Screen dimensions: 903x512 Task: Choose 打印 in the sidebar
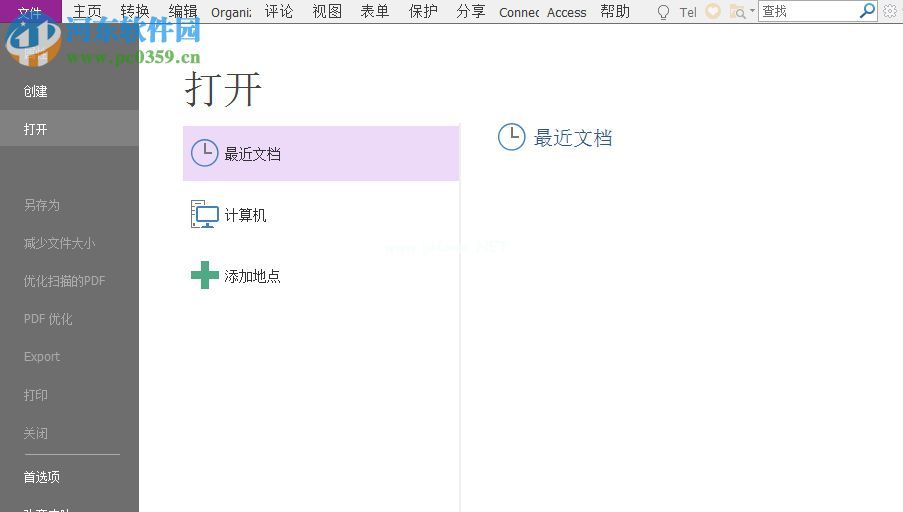click(x=35, y=395)
